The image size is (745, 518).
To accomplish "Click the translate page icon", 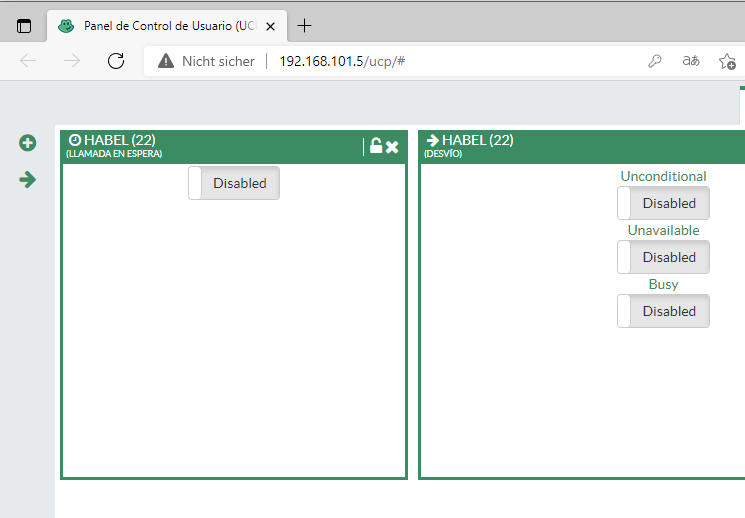I will pyautogui.click(x=691, y=61).
